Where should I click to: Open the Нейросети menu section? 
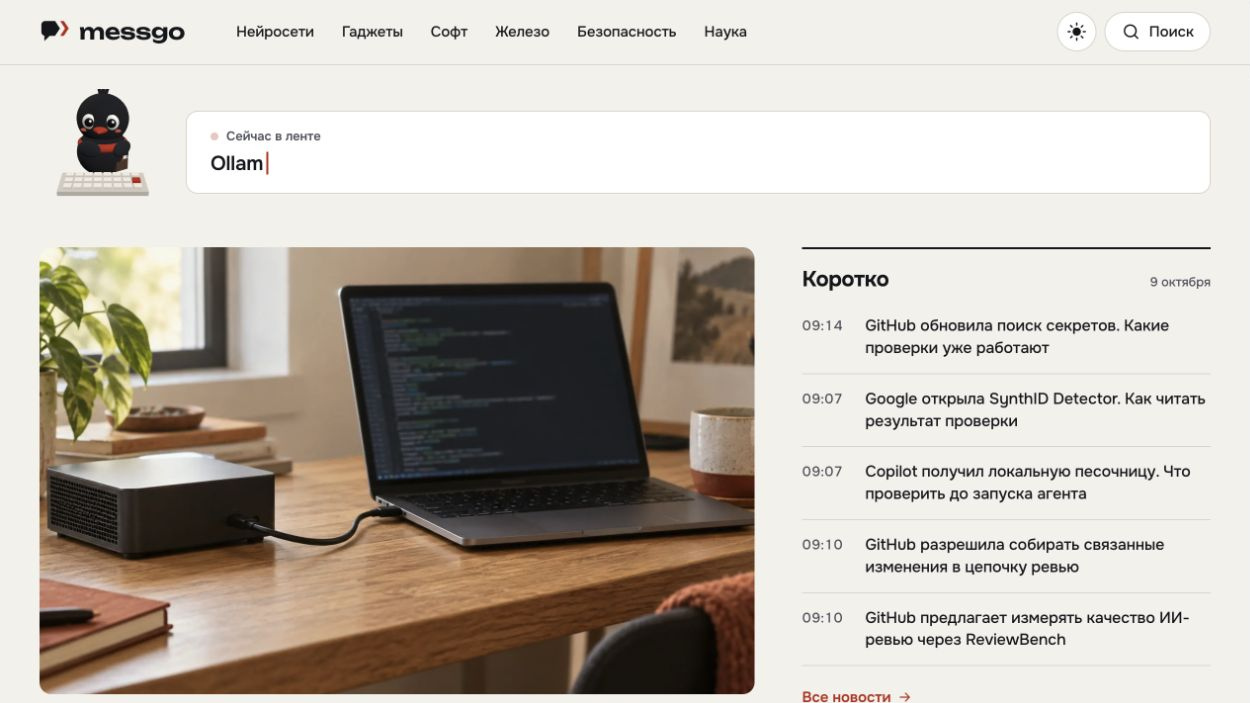pos(275,32)
